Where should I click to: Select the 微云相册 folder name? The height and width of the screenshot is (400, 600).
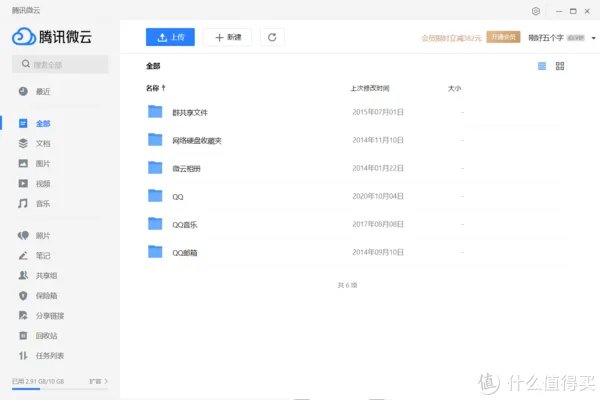pos(186,168)
